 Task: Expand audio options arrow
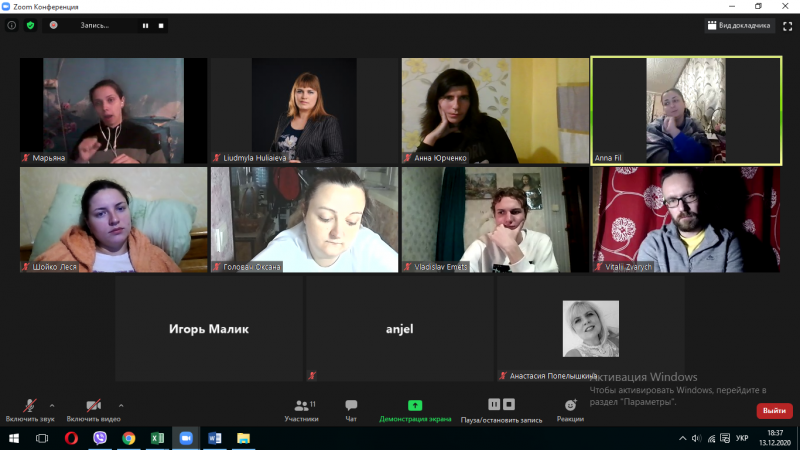(52, 406)
